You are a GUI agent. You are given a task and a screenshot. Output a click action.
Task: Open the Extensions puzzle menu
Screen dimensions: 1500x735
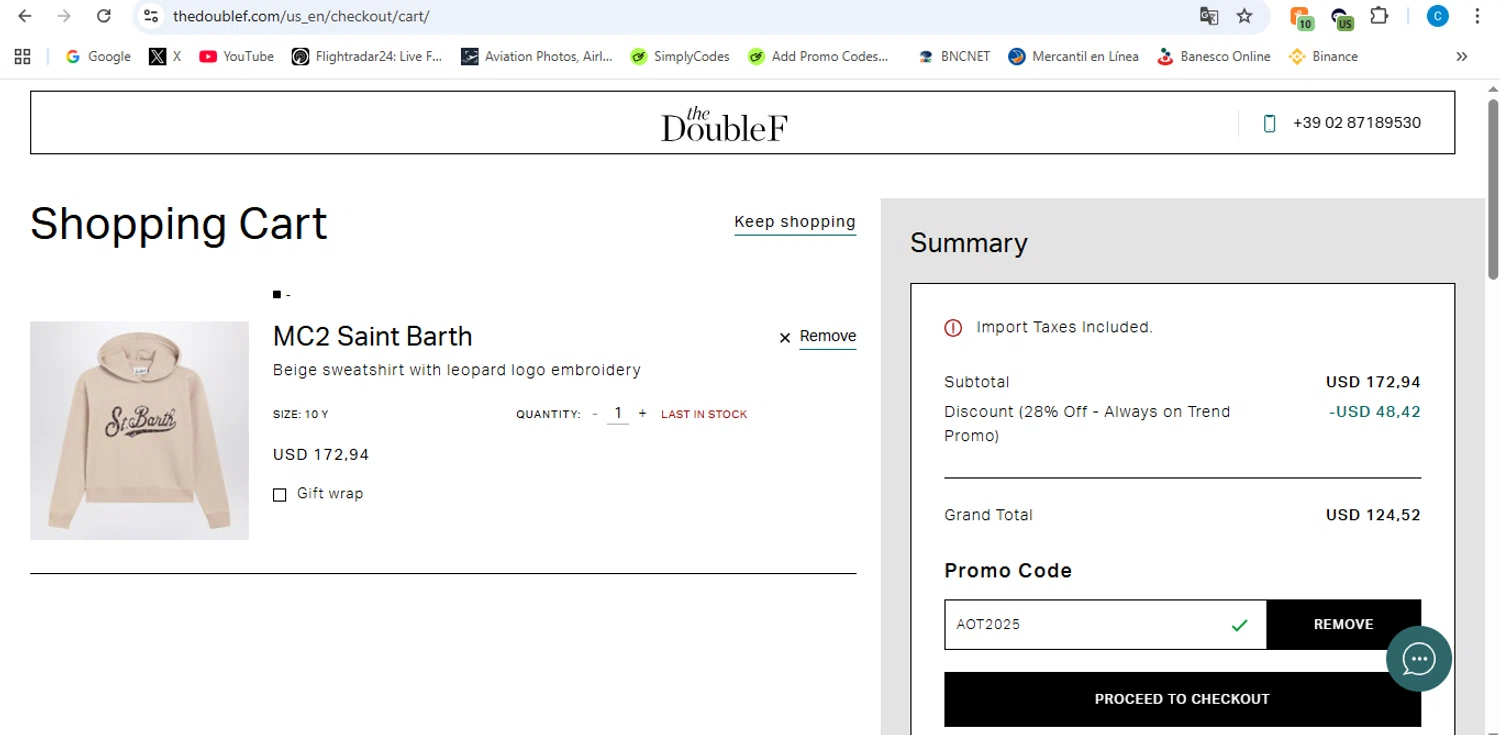click(x=1379, y=16)
